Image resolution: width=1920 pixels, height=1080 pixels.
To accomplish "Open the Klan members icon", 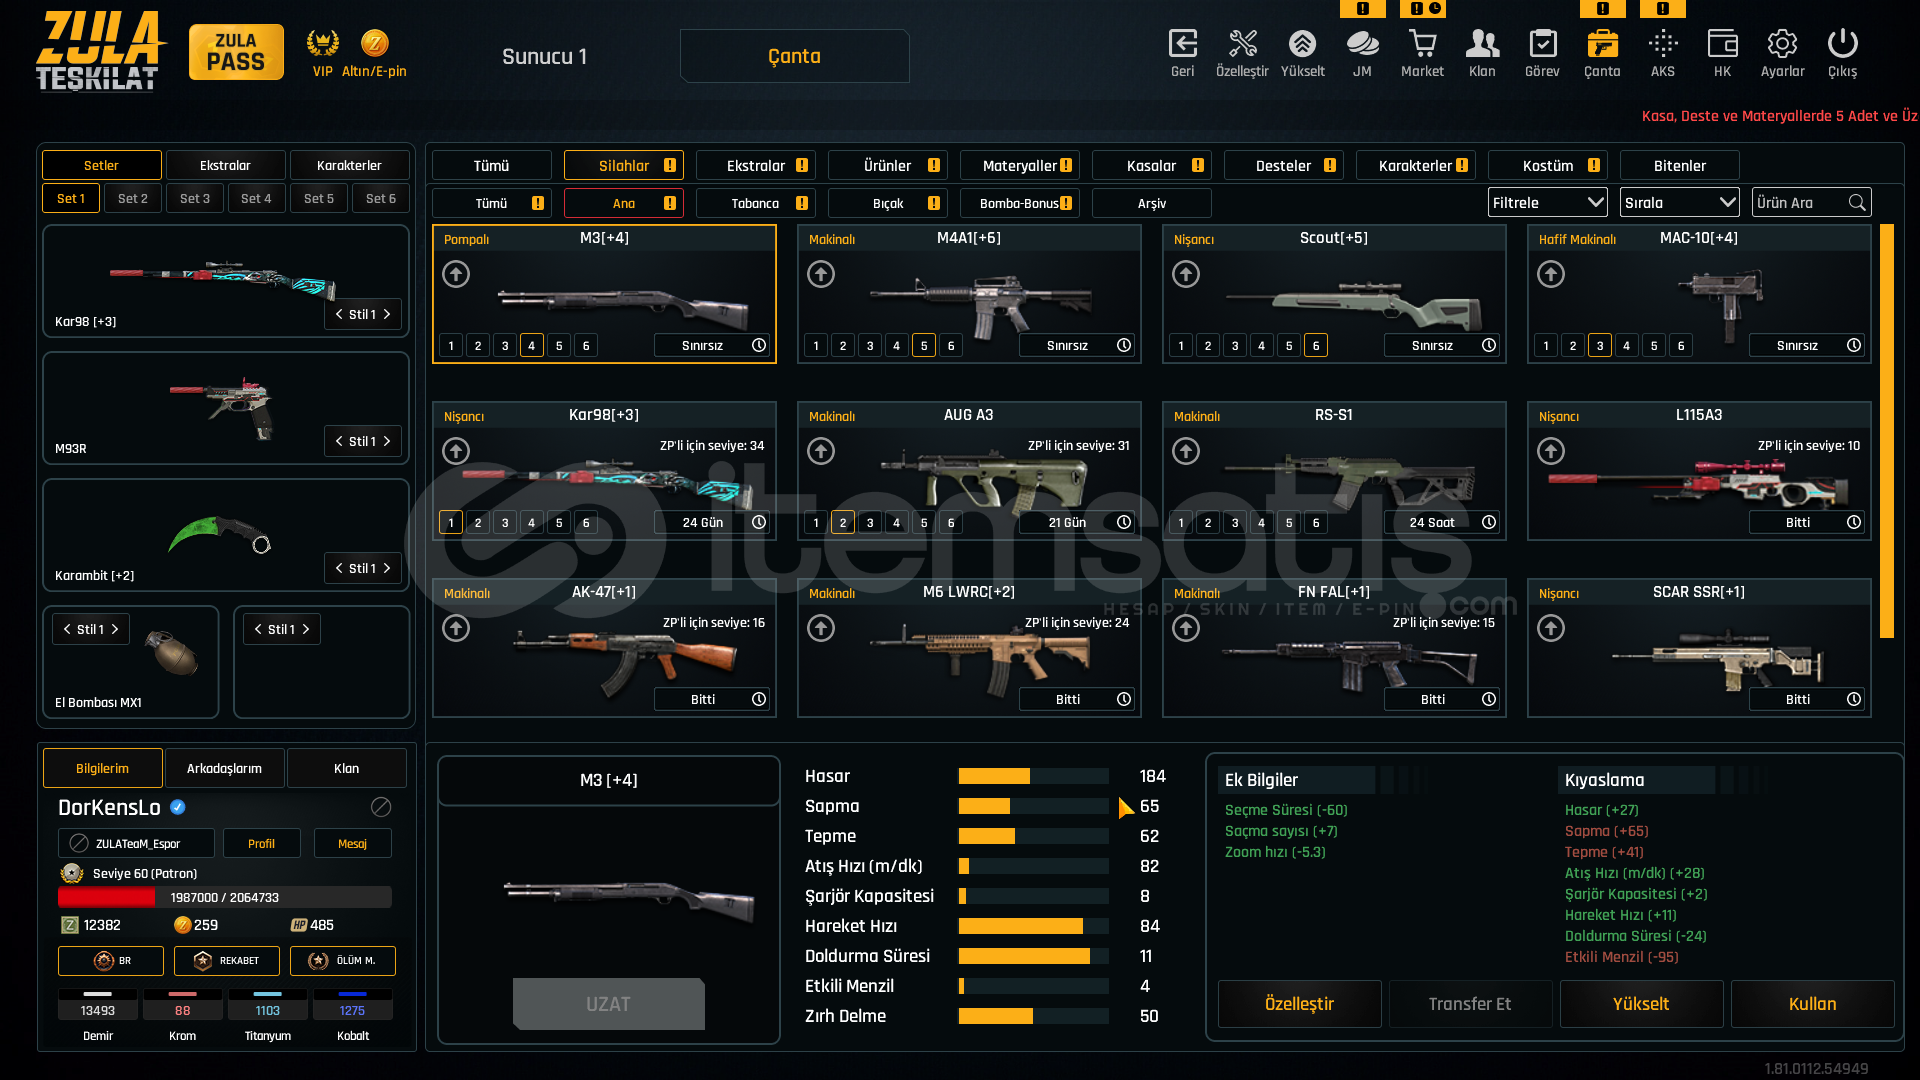I will click(1482, 44).
